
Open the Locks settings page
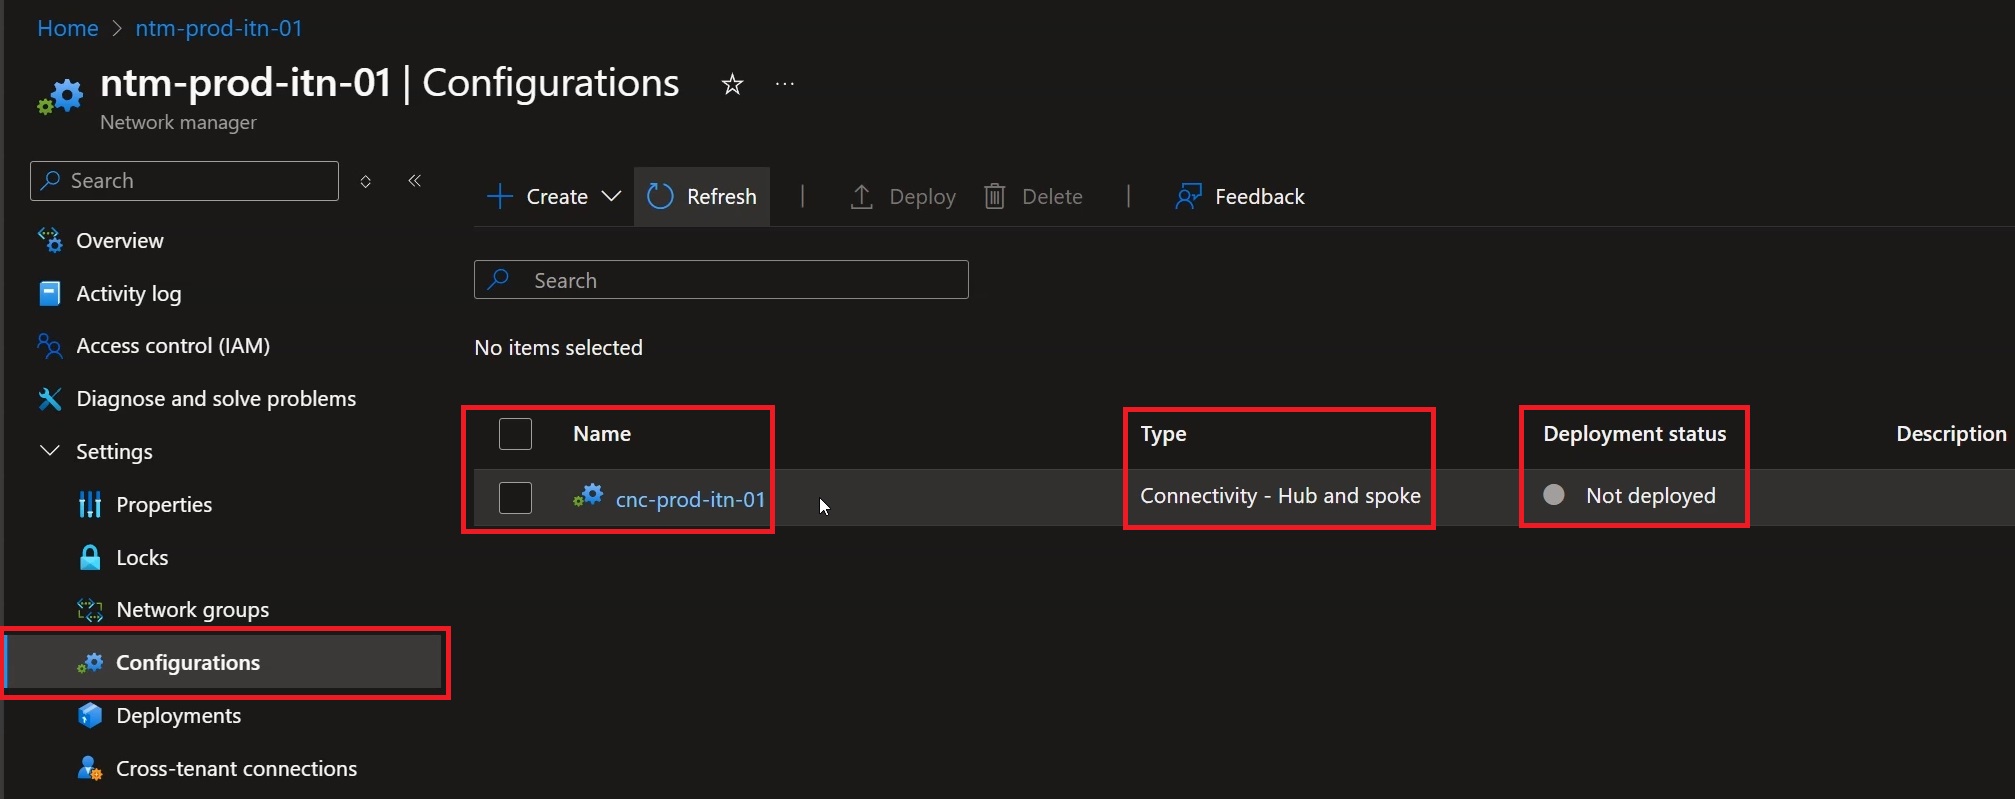[x=142, y=557]
